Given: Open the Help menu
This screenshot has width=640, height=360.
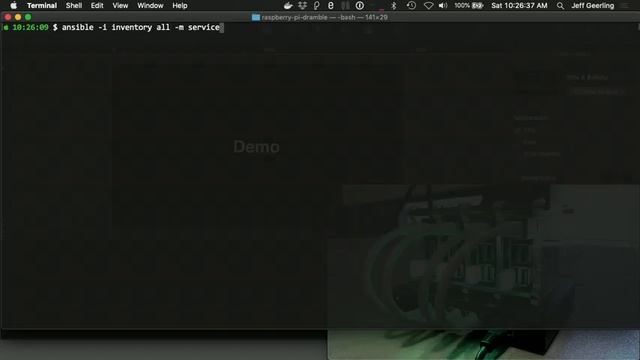Looking at the screenshot, I should [x=180, y=6].
